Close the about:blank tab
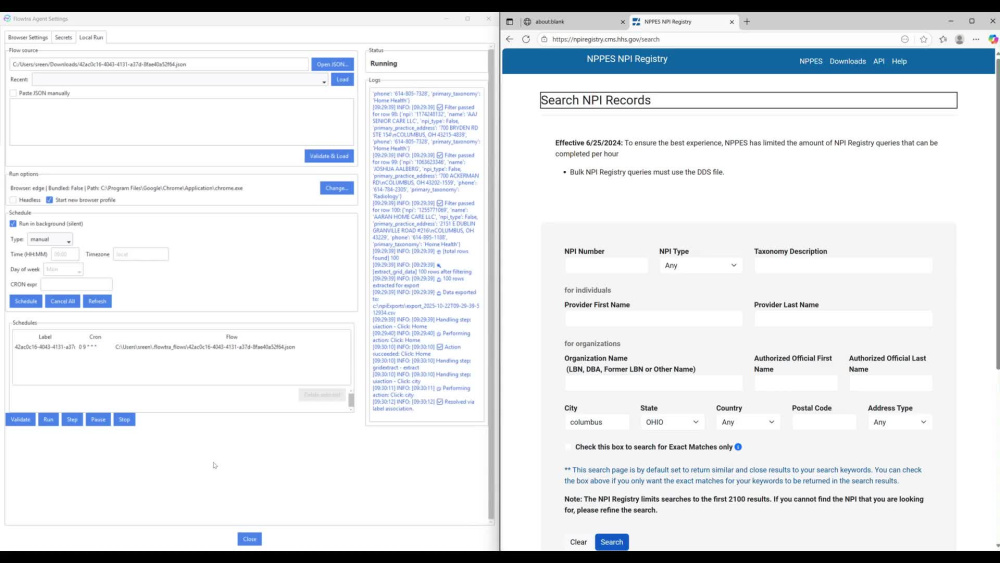The width and height of the screenshot is (1000, 563). pyautogui.click(x=622, y=22)
